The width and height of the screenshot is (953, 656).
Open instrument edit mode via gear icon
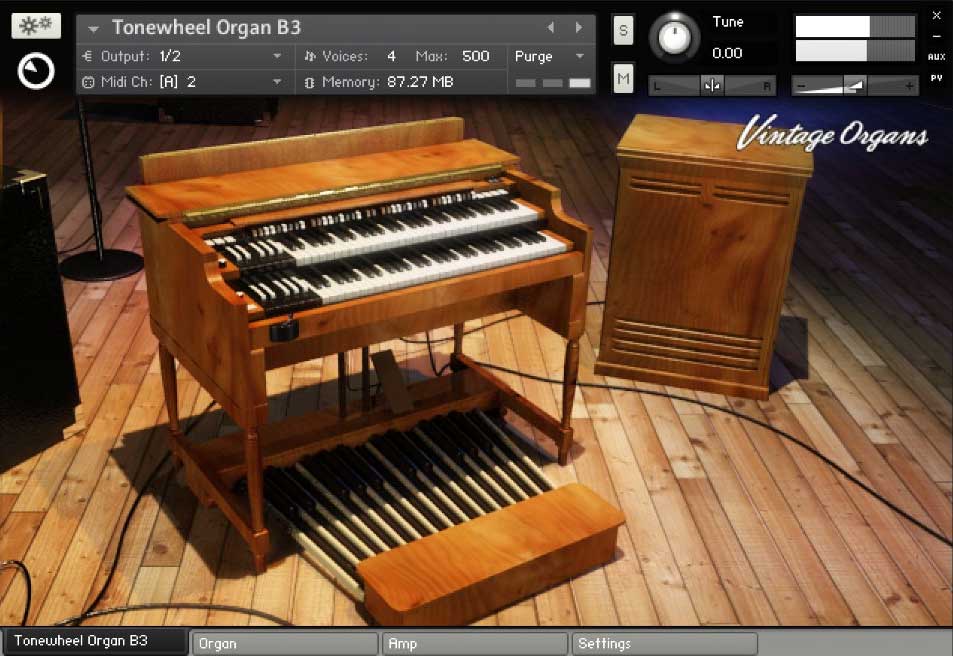click(36, 26)
